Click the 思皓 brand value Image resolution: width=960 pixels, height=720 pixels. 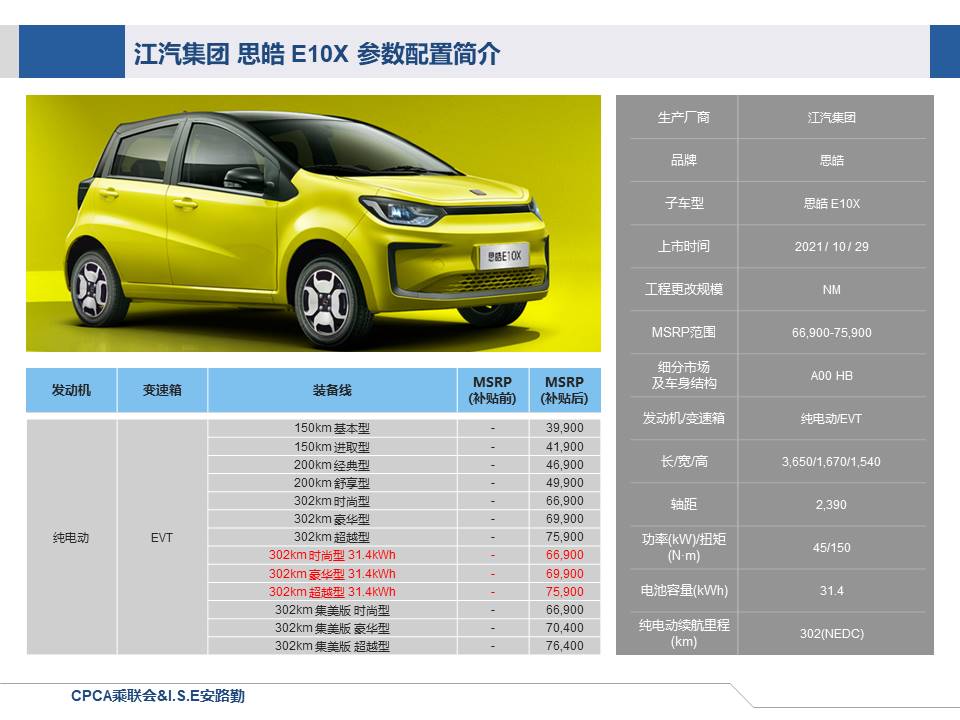[x=831, y=160]
